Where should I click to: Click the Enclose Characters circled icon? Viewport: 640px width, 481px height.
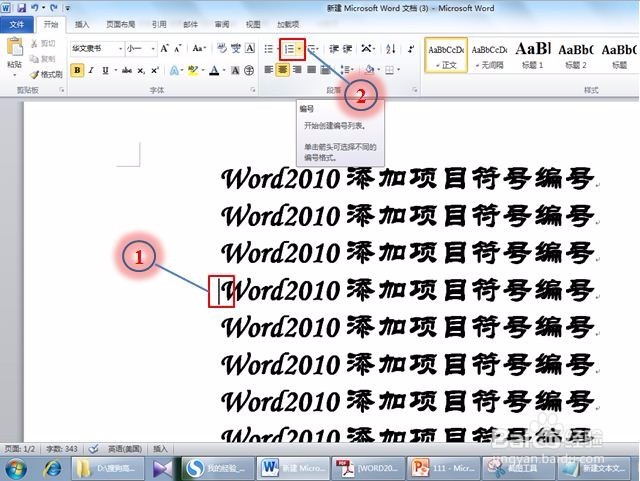249,71
